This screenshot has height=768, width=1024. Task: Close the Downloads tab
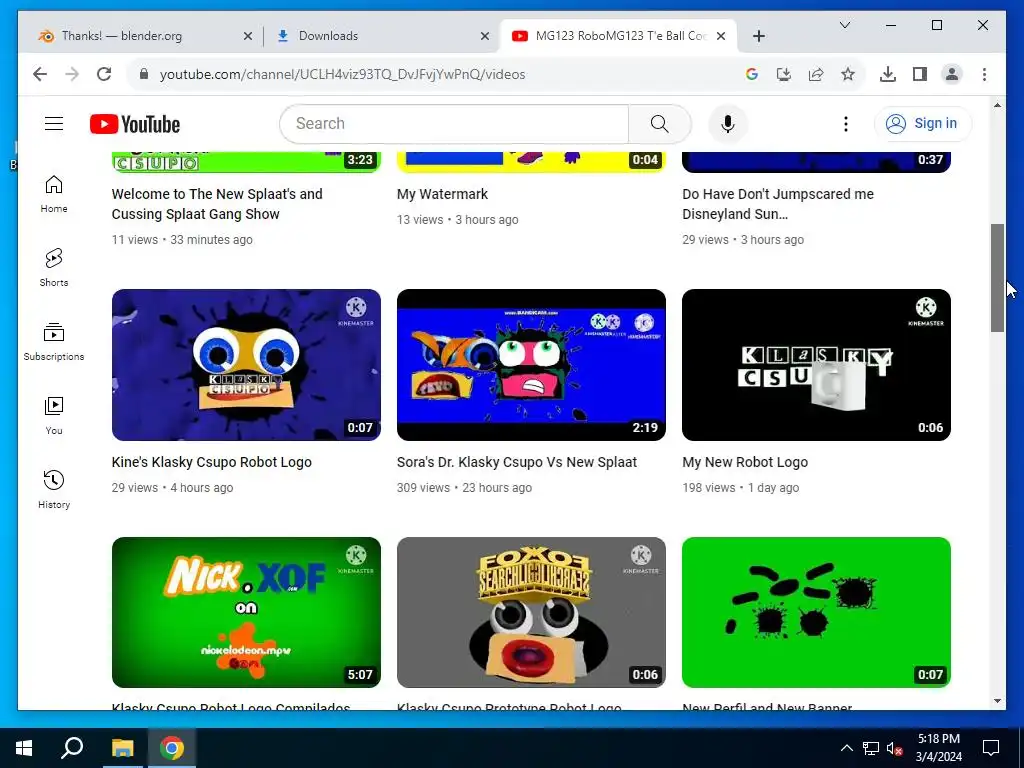click(x=485, y=36)
